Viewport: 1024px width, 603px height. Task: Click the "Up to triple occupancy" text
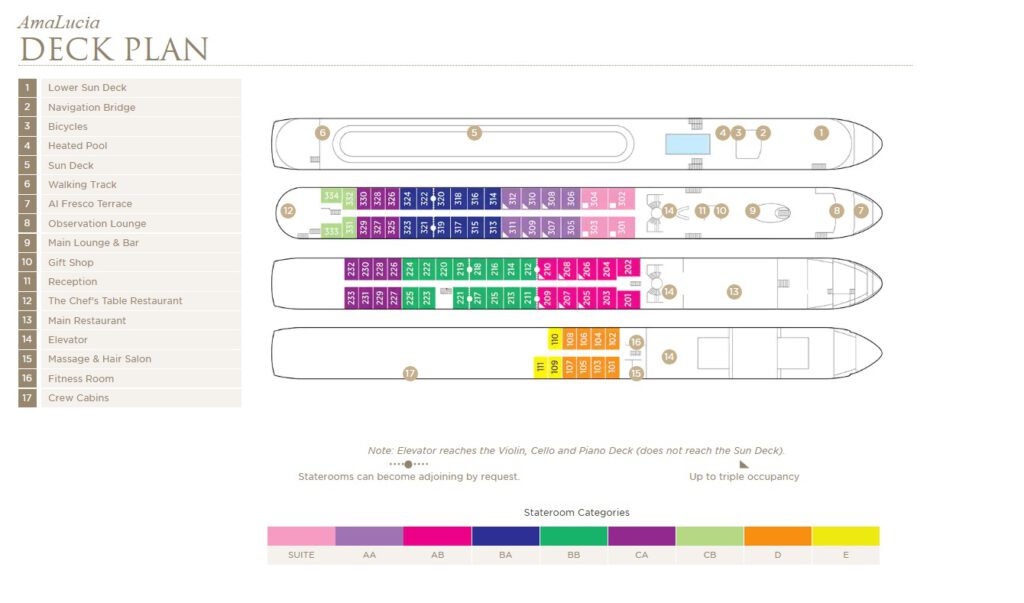click(744, 477)
